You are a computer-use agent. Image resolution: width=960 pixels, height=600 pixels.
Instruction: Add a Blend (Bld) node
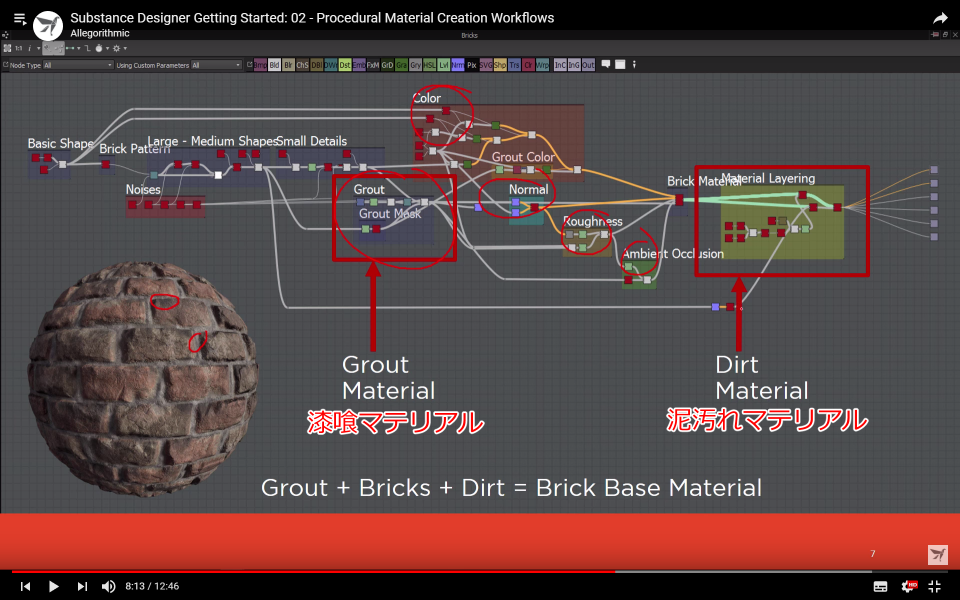[x=274, y=65]
